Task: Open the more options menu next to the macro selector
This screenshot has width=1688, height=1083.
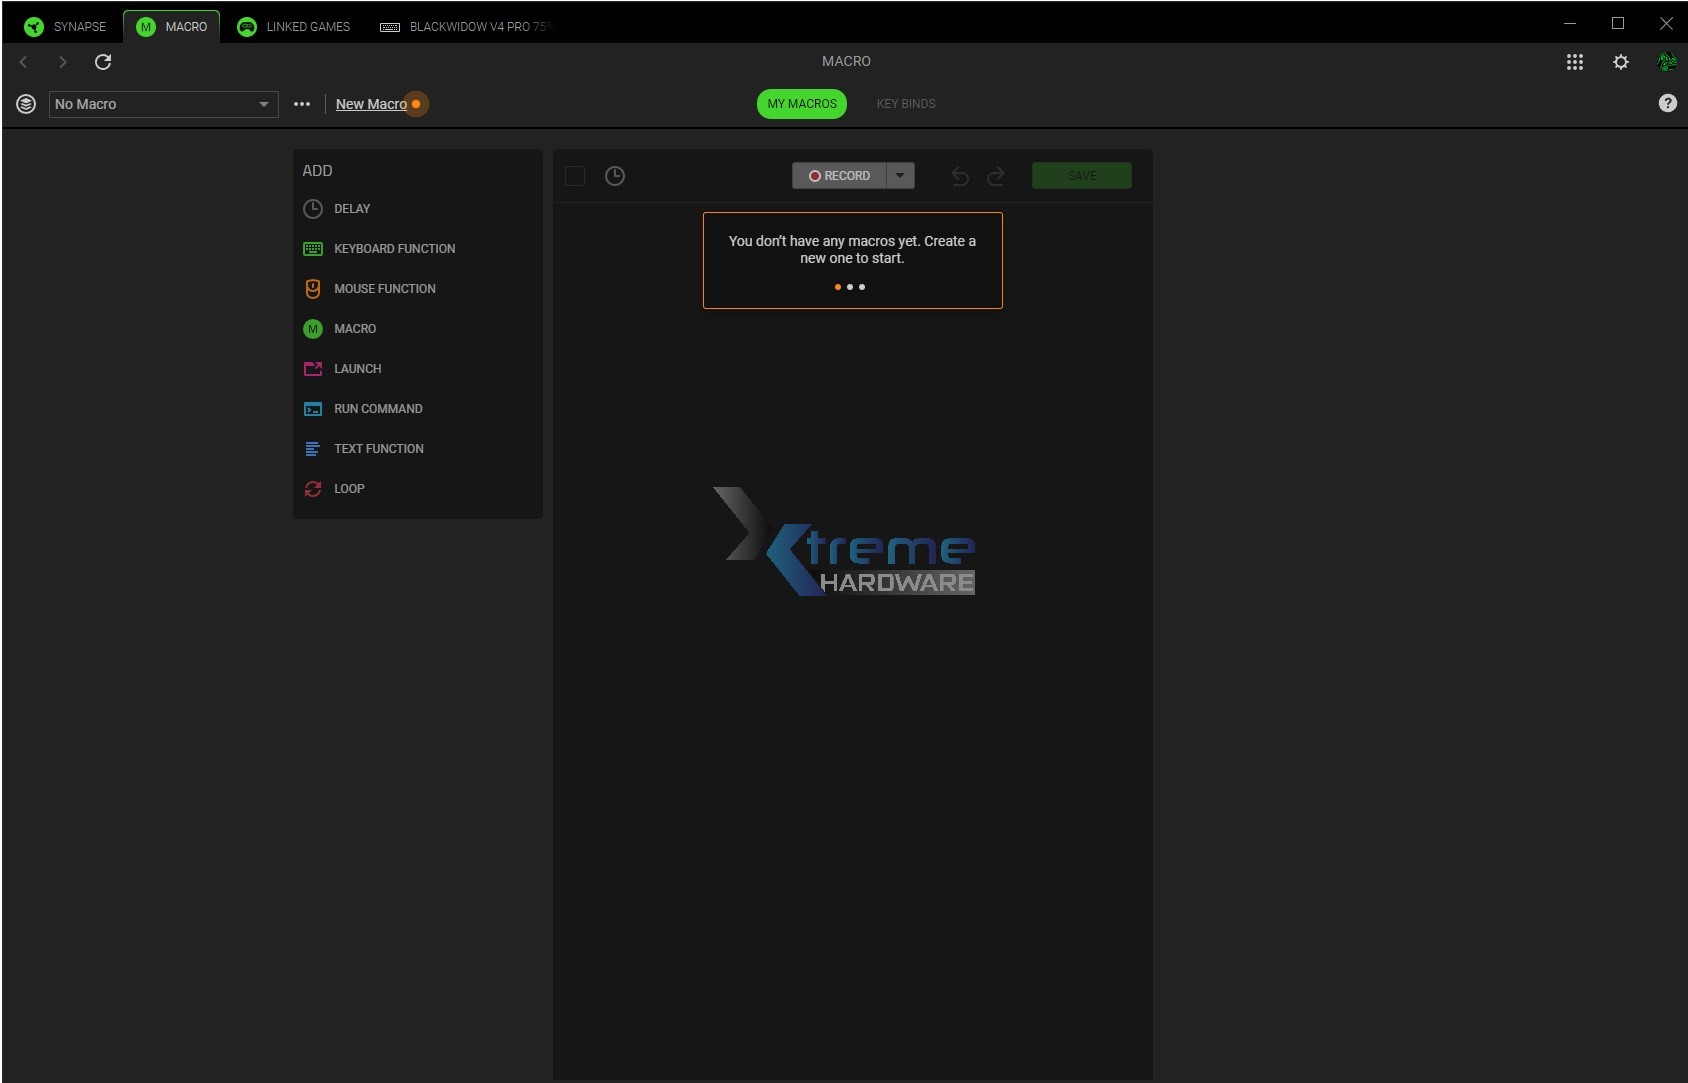Action: pyautogui.click(x=302, y=104)
